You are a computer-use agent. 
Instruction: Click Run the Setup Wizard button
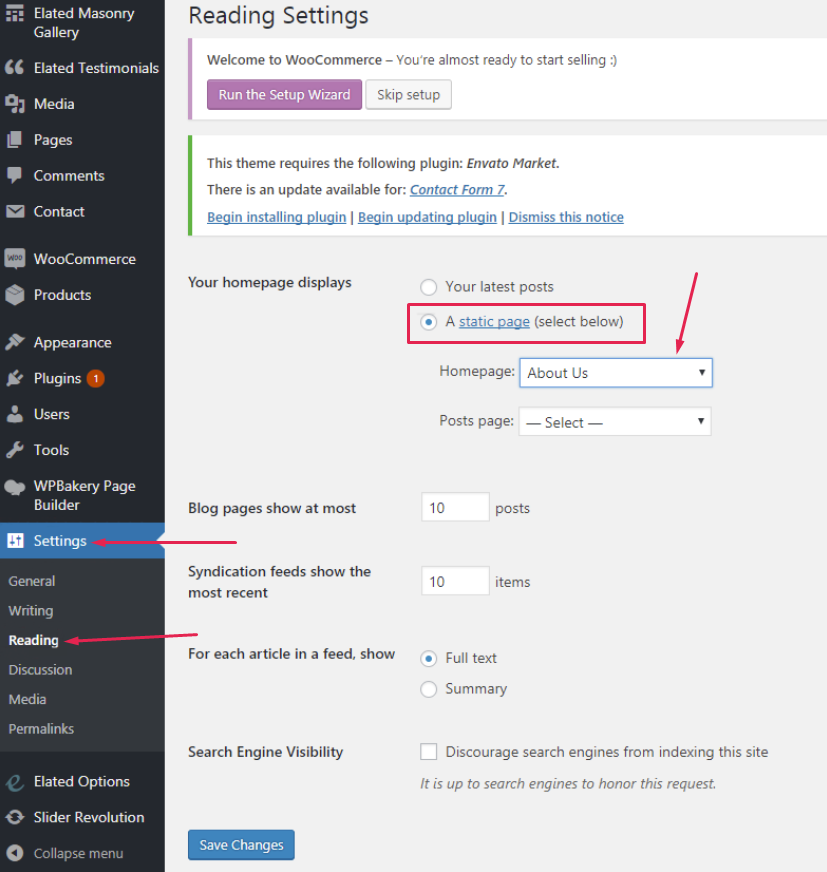coord(284,95)
